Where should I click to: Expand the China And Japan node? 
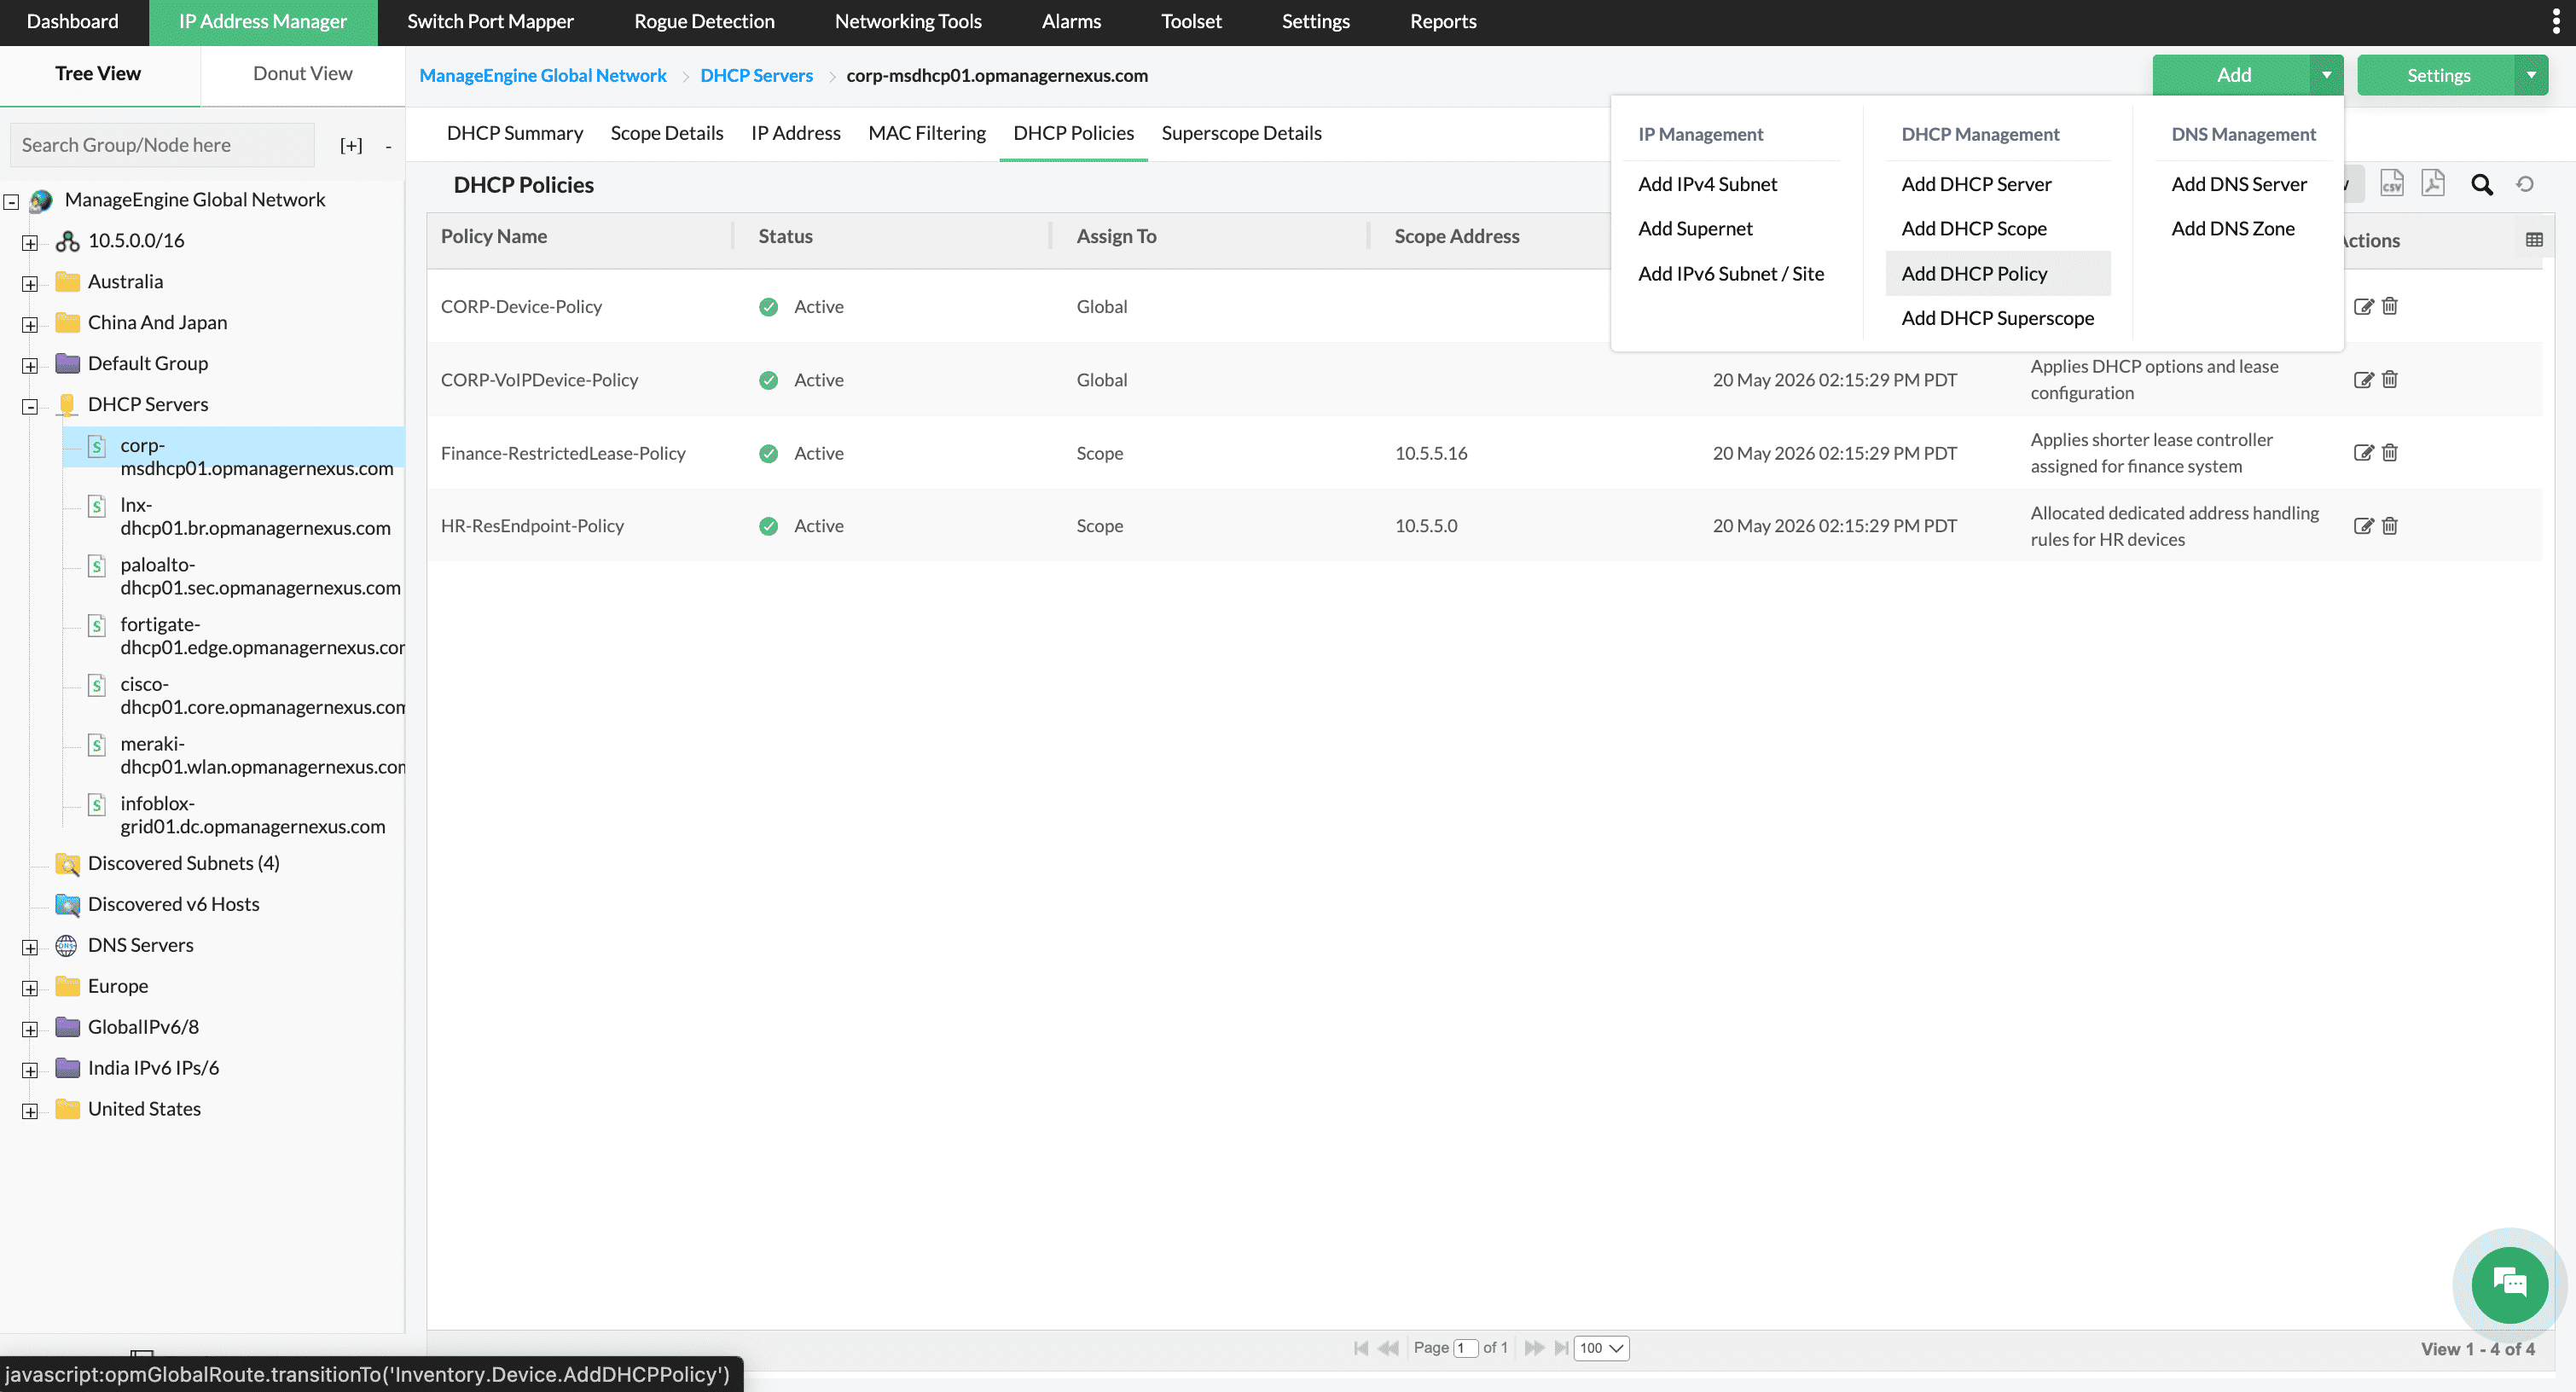tap(30, 324)
